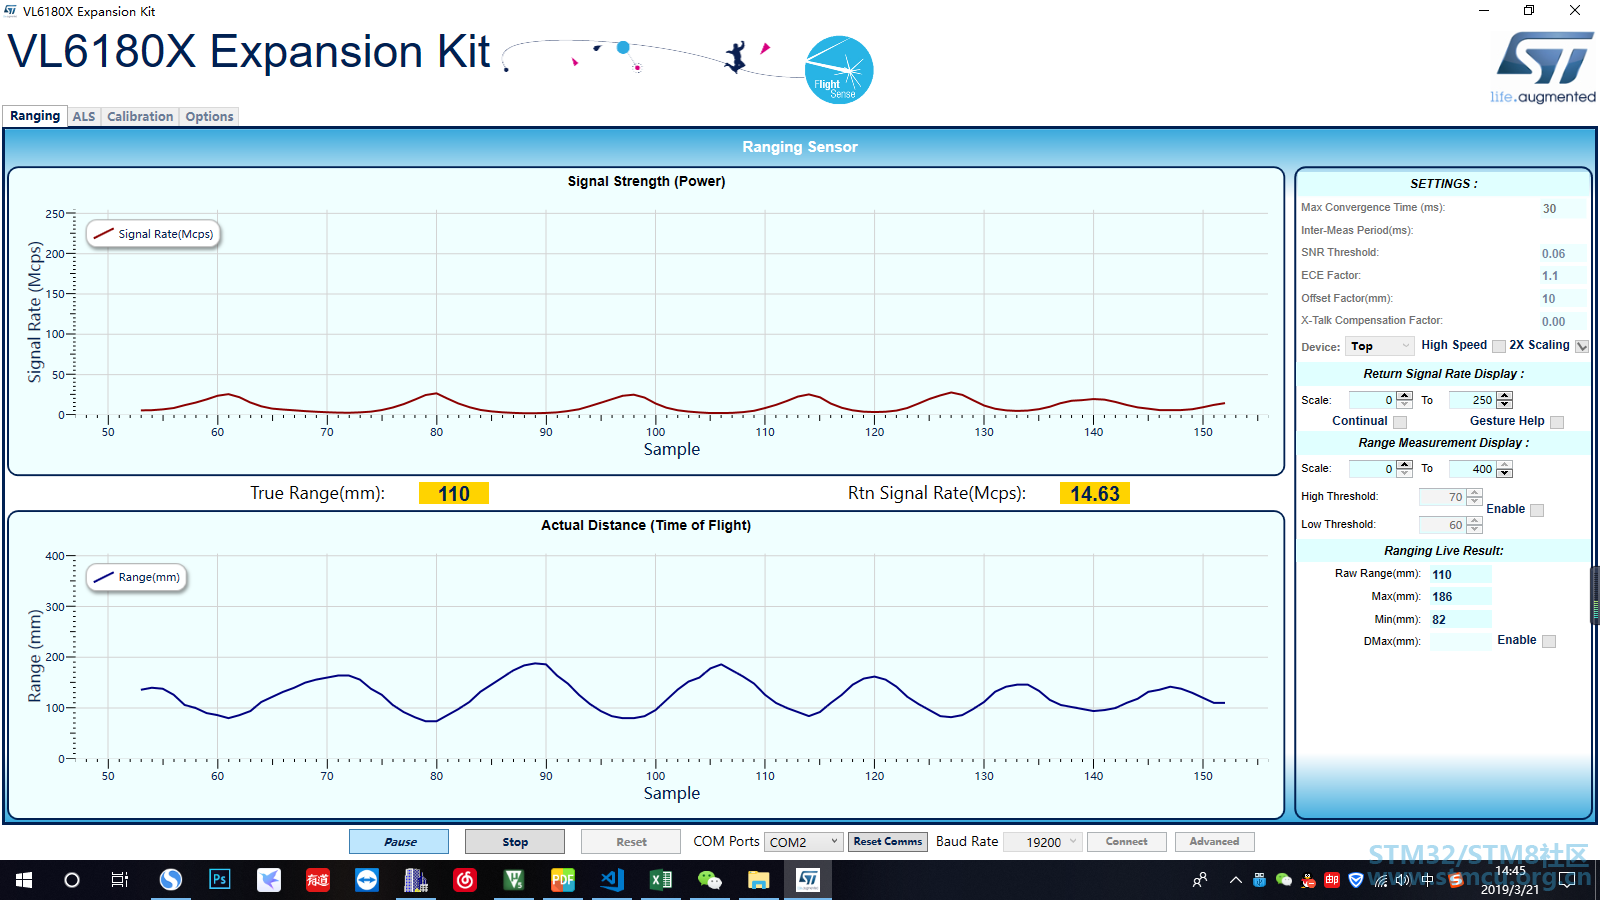The height and width of the screenshot is (900, 1600).
Task: Open the COM Ports dropdown showing COM2
Action: [x=804, y=842]
